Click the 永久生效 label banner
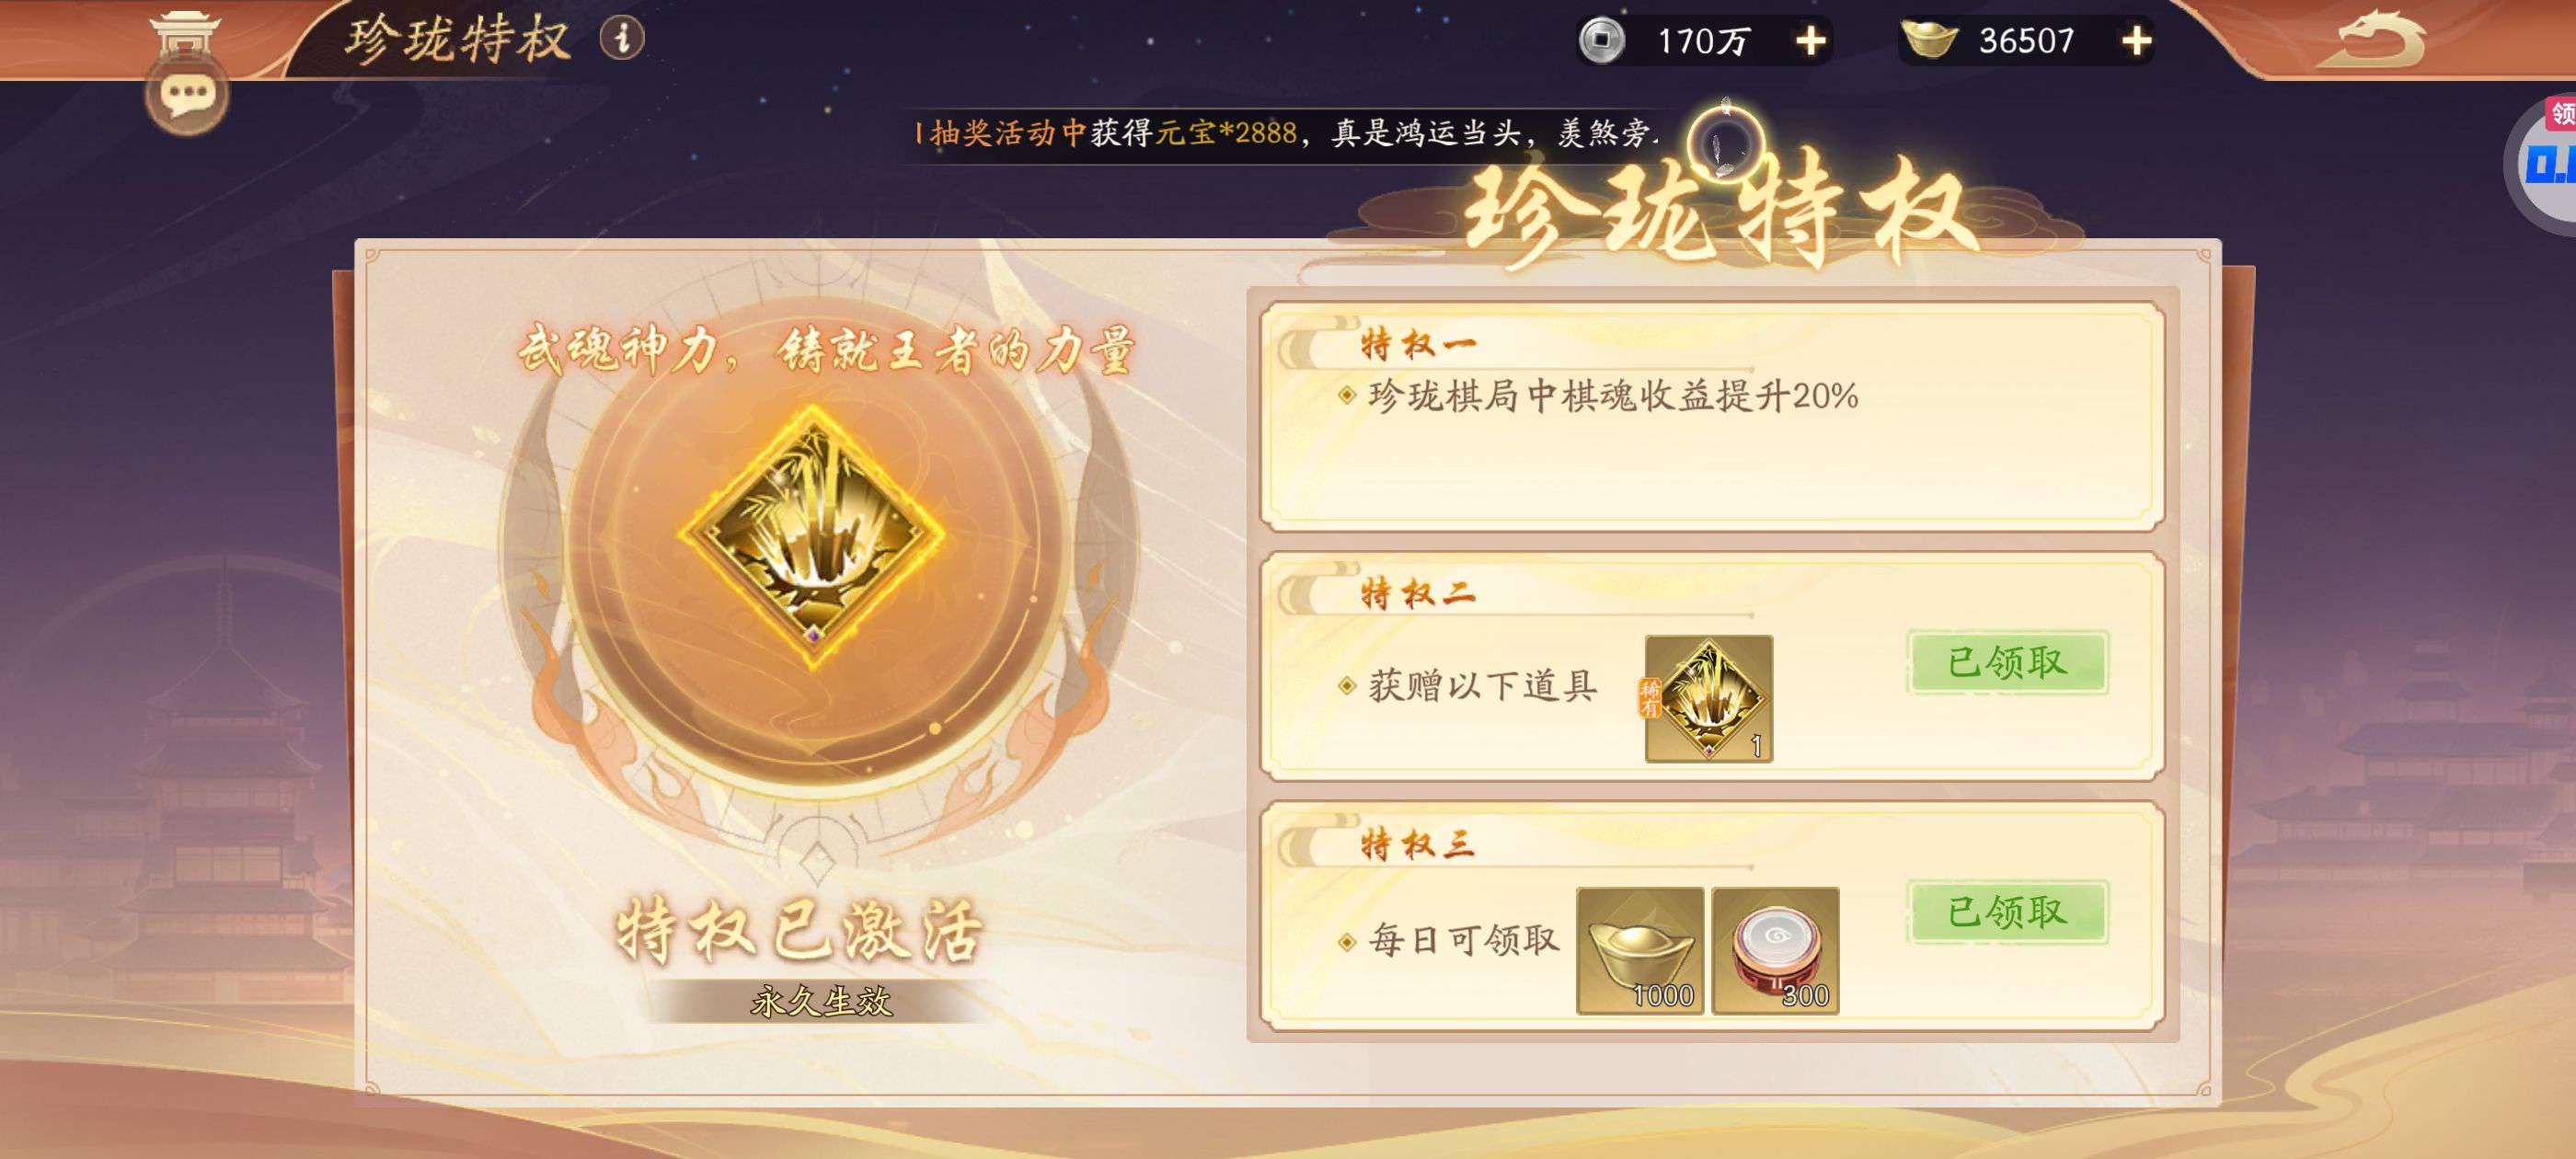 (820, 1001)
